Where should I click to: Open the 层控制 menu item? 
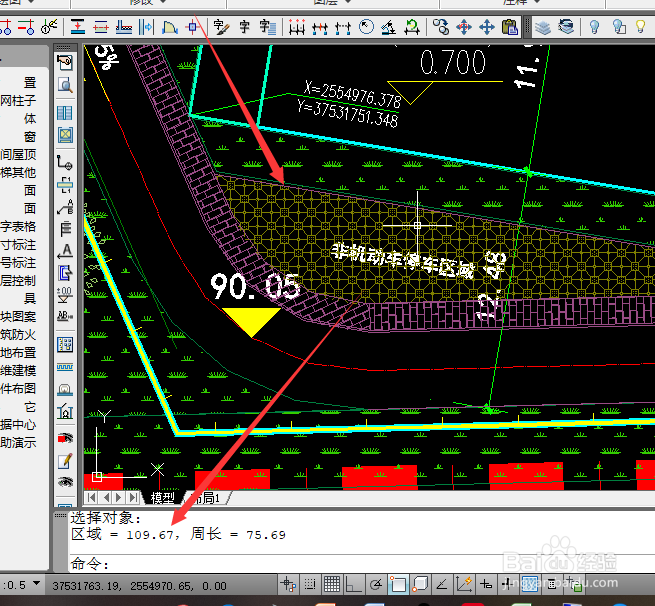point(18,281)
